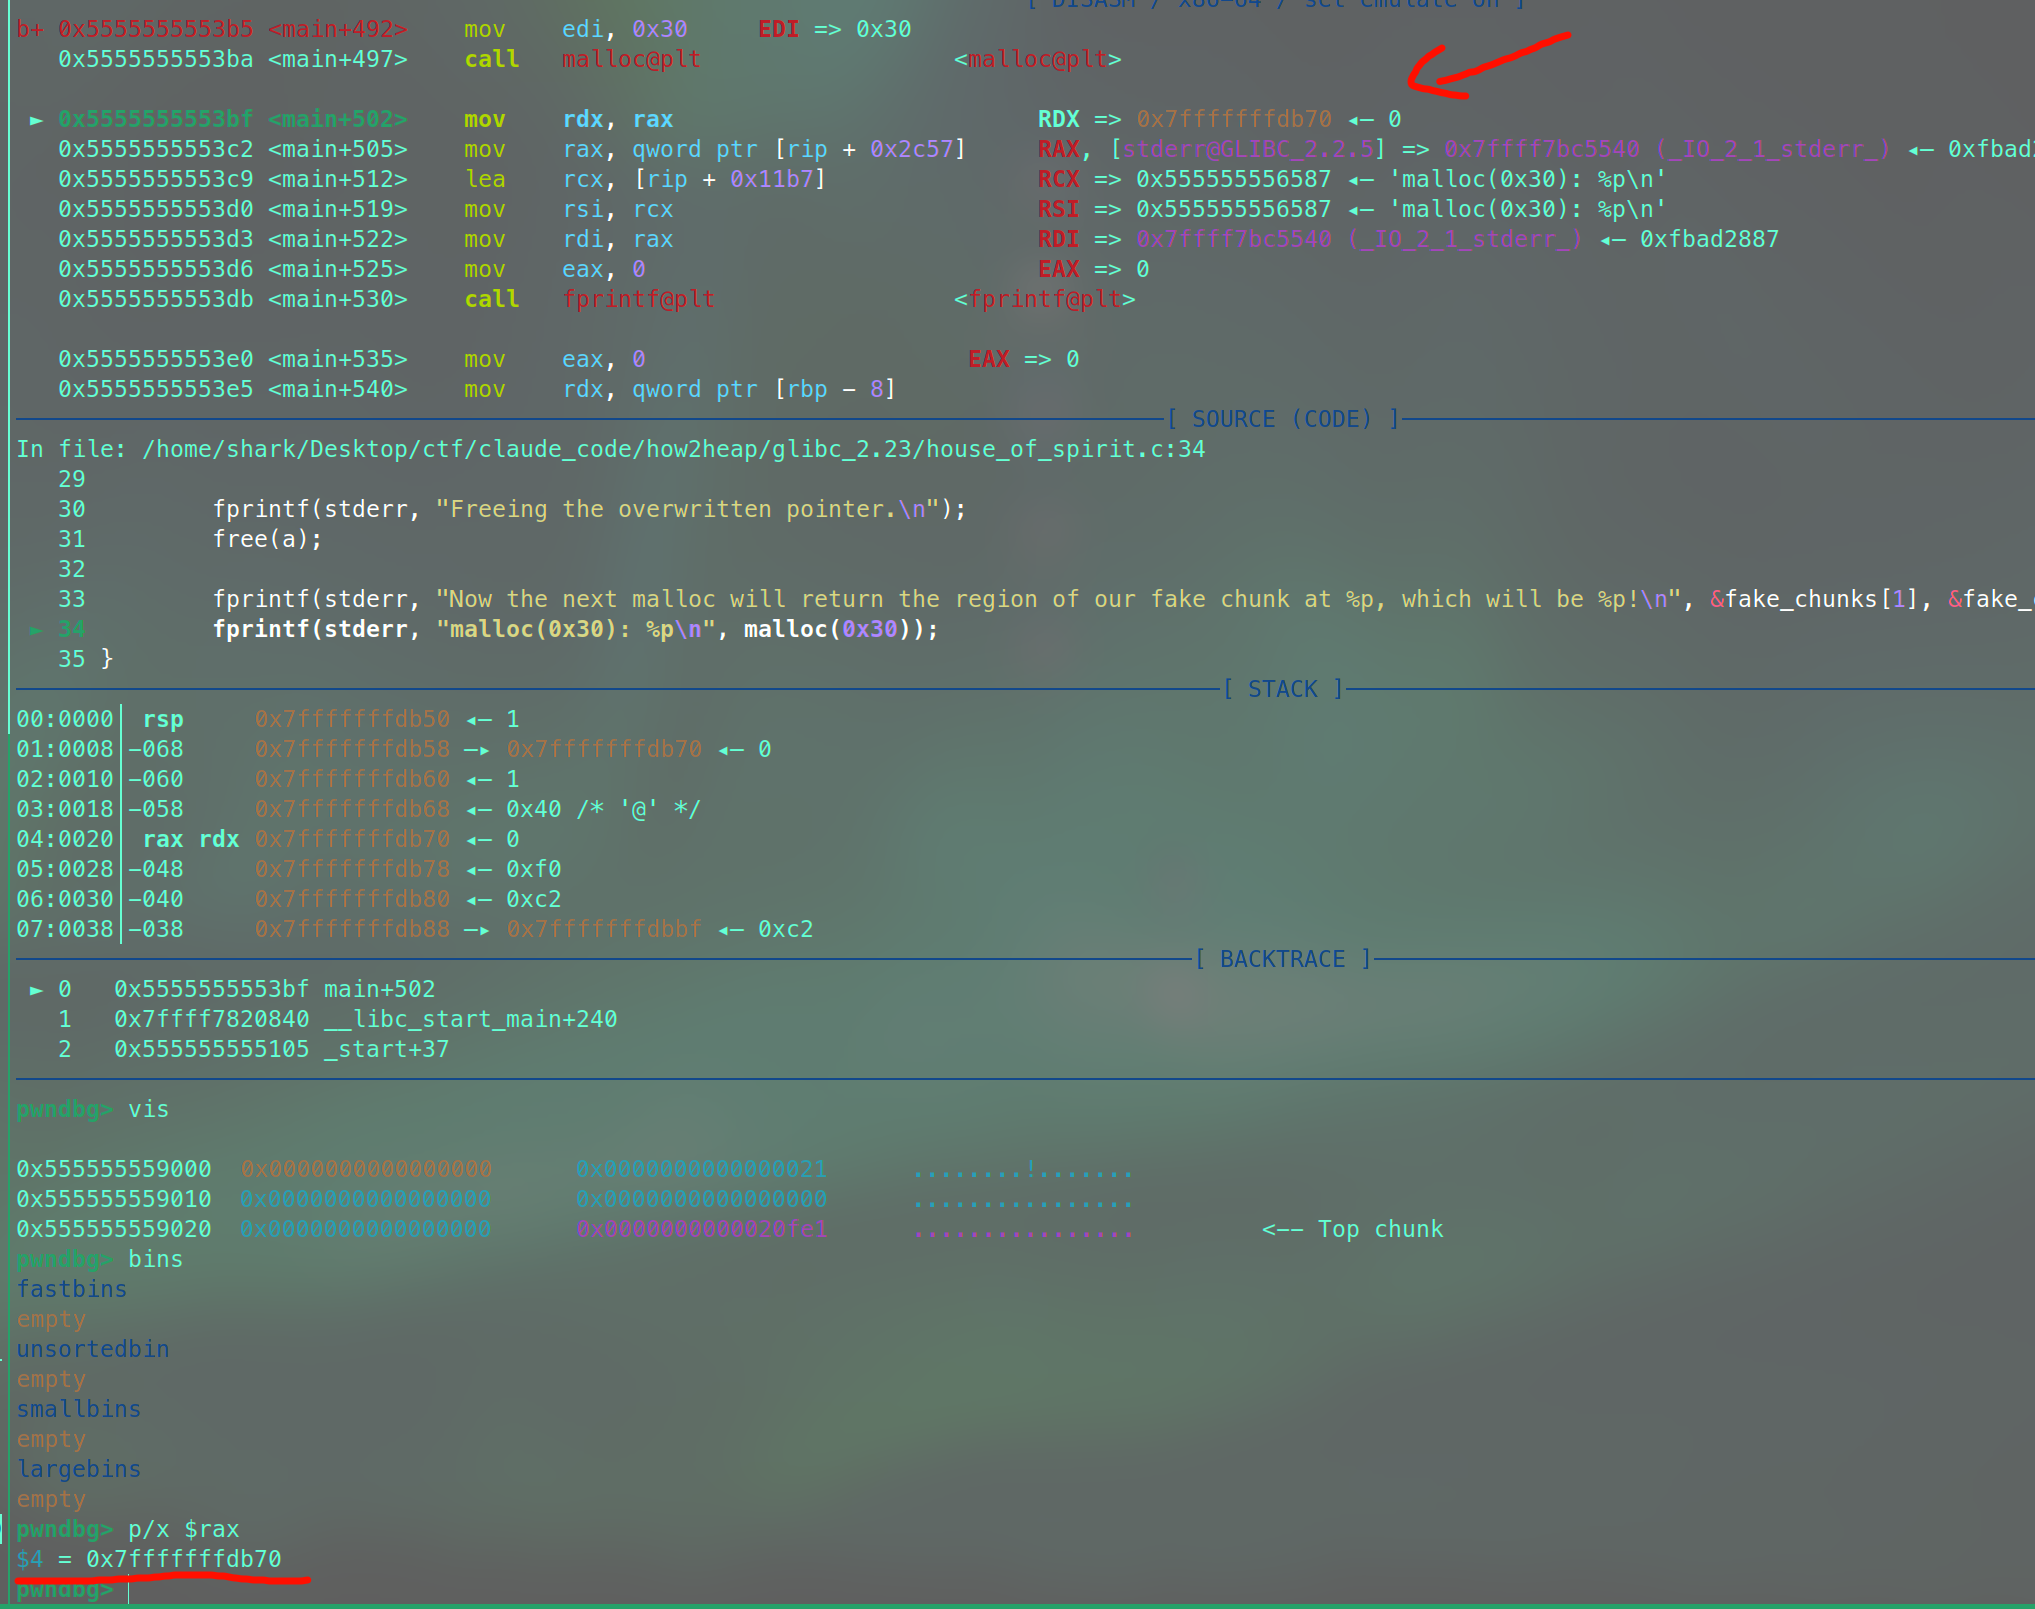2035x1609 pixels.
Task: Click the largebins heading
Action: 78,1469
